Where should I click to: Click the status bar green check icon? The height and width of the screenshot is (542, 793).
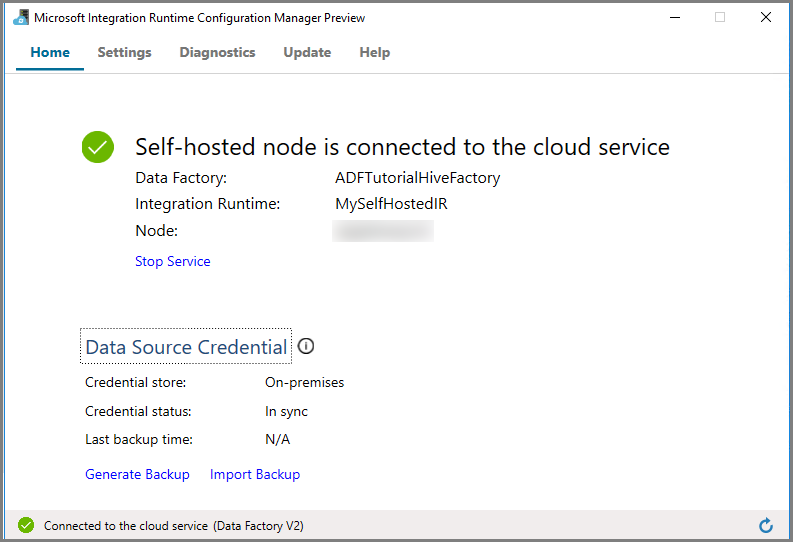tap(26, 525)
